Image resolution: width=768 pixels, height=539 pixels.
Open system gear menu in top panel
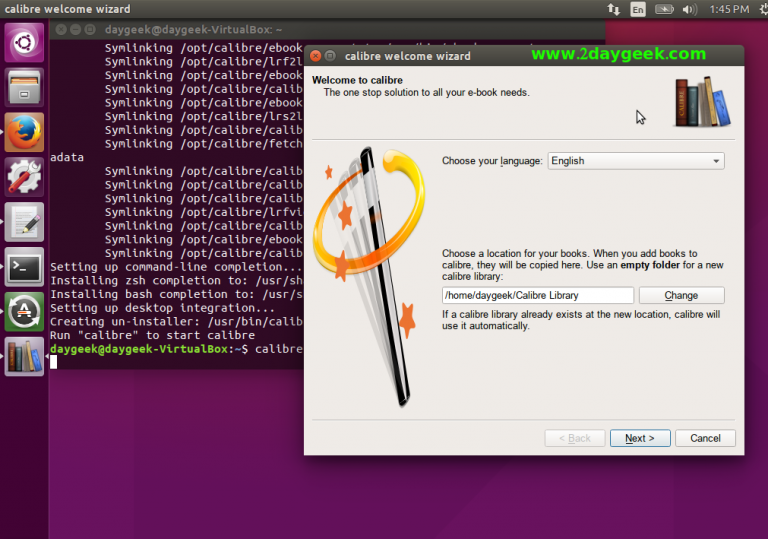[764, 9]
